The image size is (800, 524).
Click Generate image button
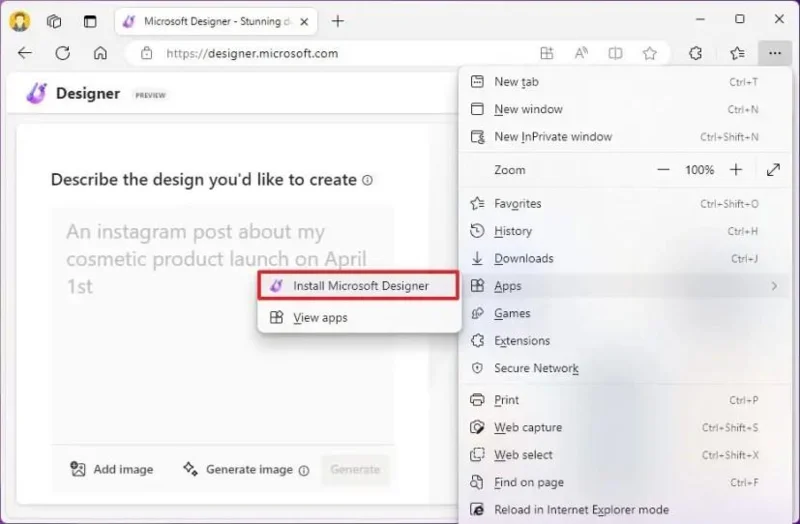coord(238,469)
